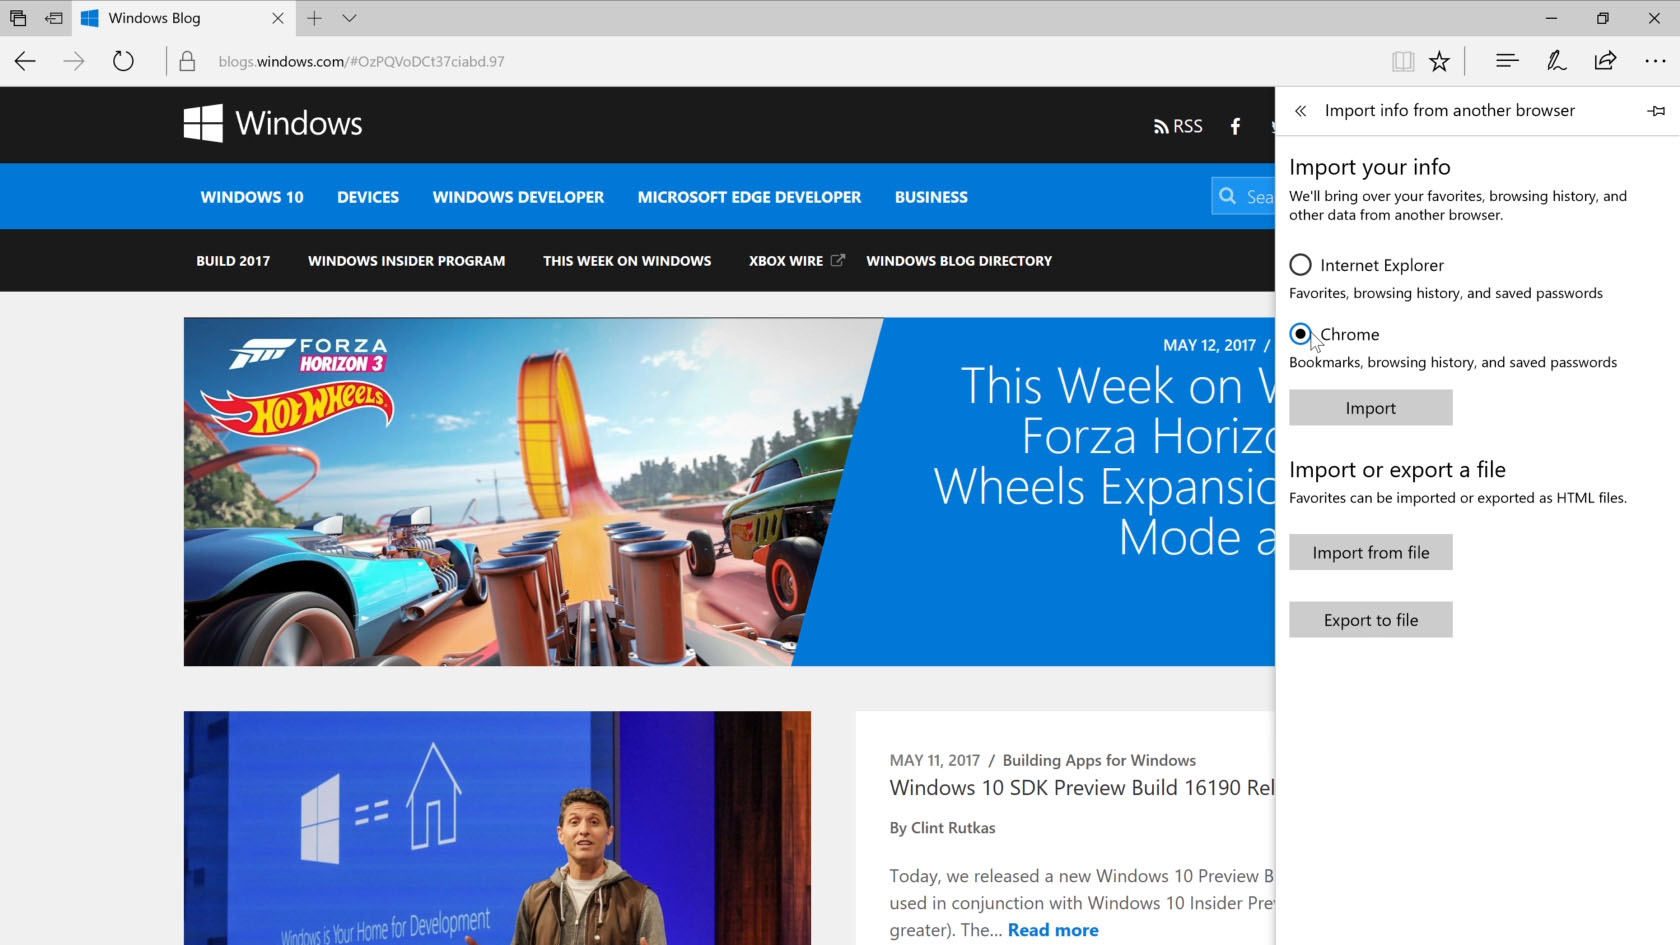The width and height of the screenshot is (1680, 945).
Task: Select the Windows Blog tab
Action: [182, 18]
